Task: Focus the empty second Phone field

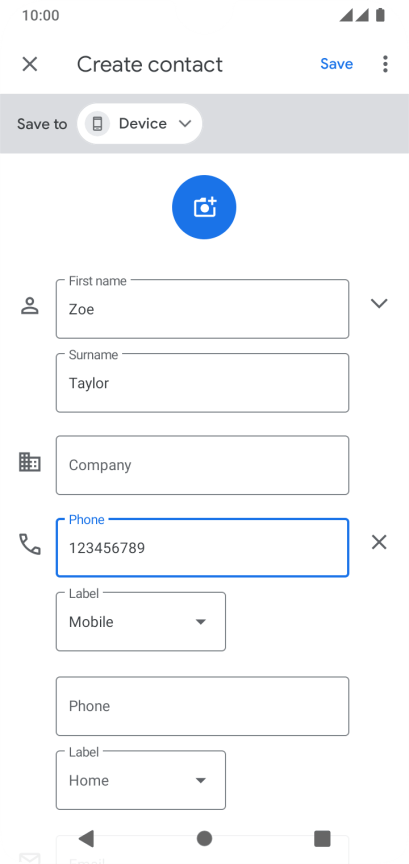Action: (202, 706)
